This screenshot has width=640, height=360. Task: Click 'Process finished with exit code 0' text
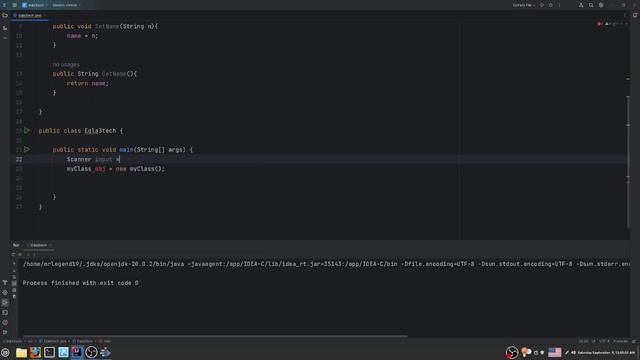pos(80,283)
